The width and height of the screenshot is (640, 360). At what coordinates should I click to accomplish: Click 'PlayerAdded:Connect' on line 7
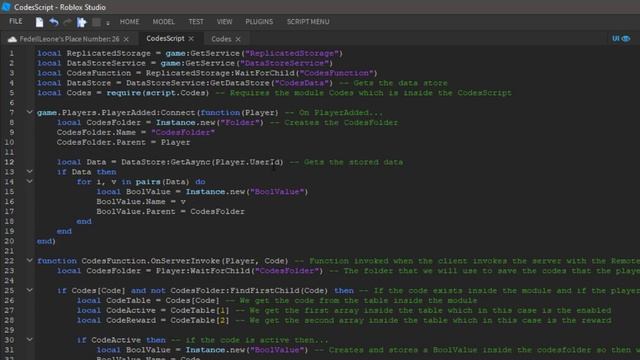148,113
